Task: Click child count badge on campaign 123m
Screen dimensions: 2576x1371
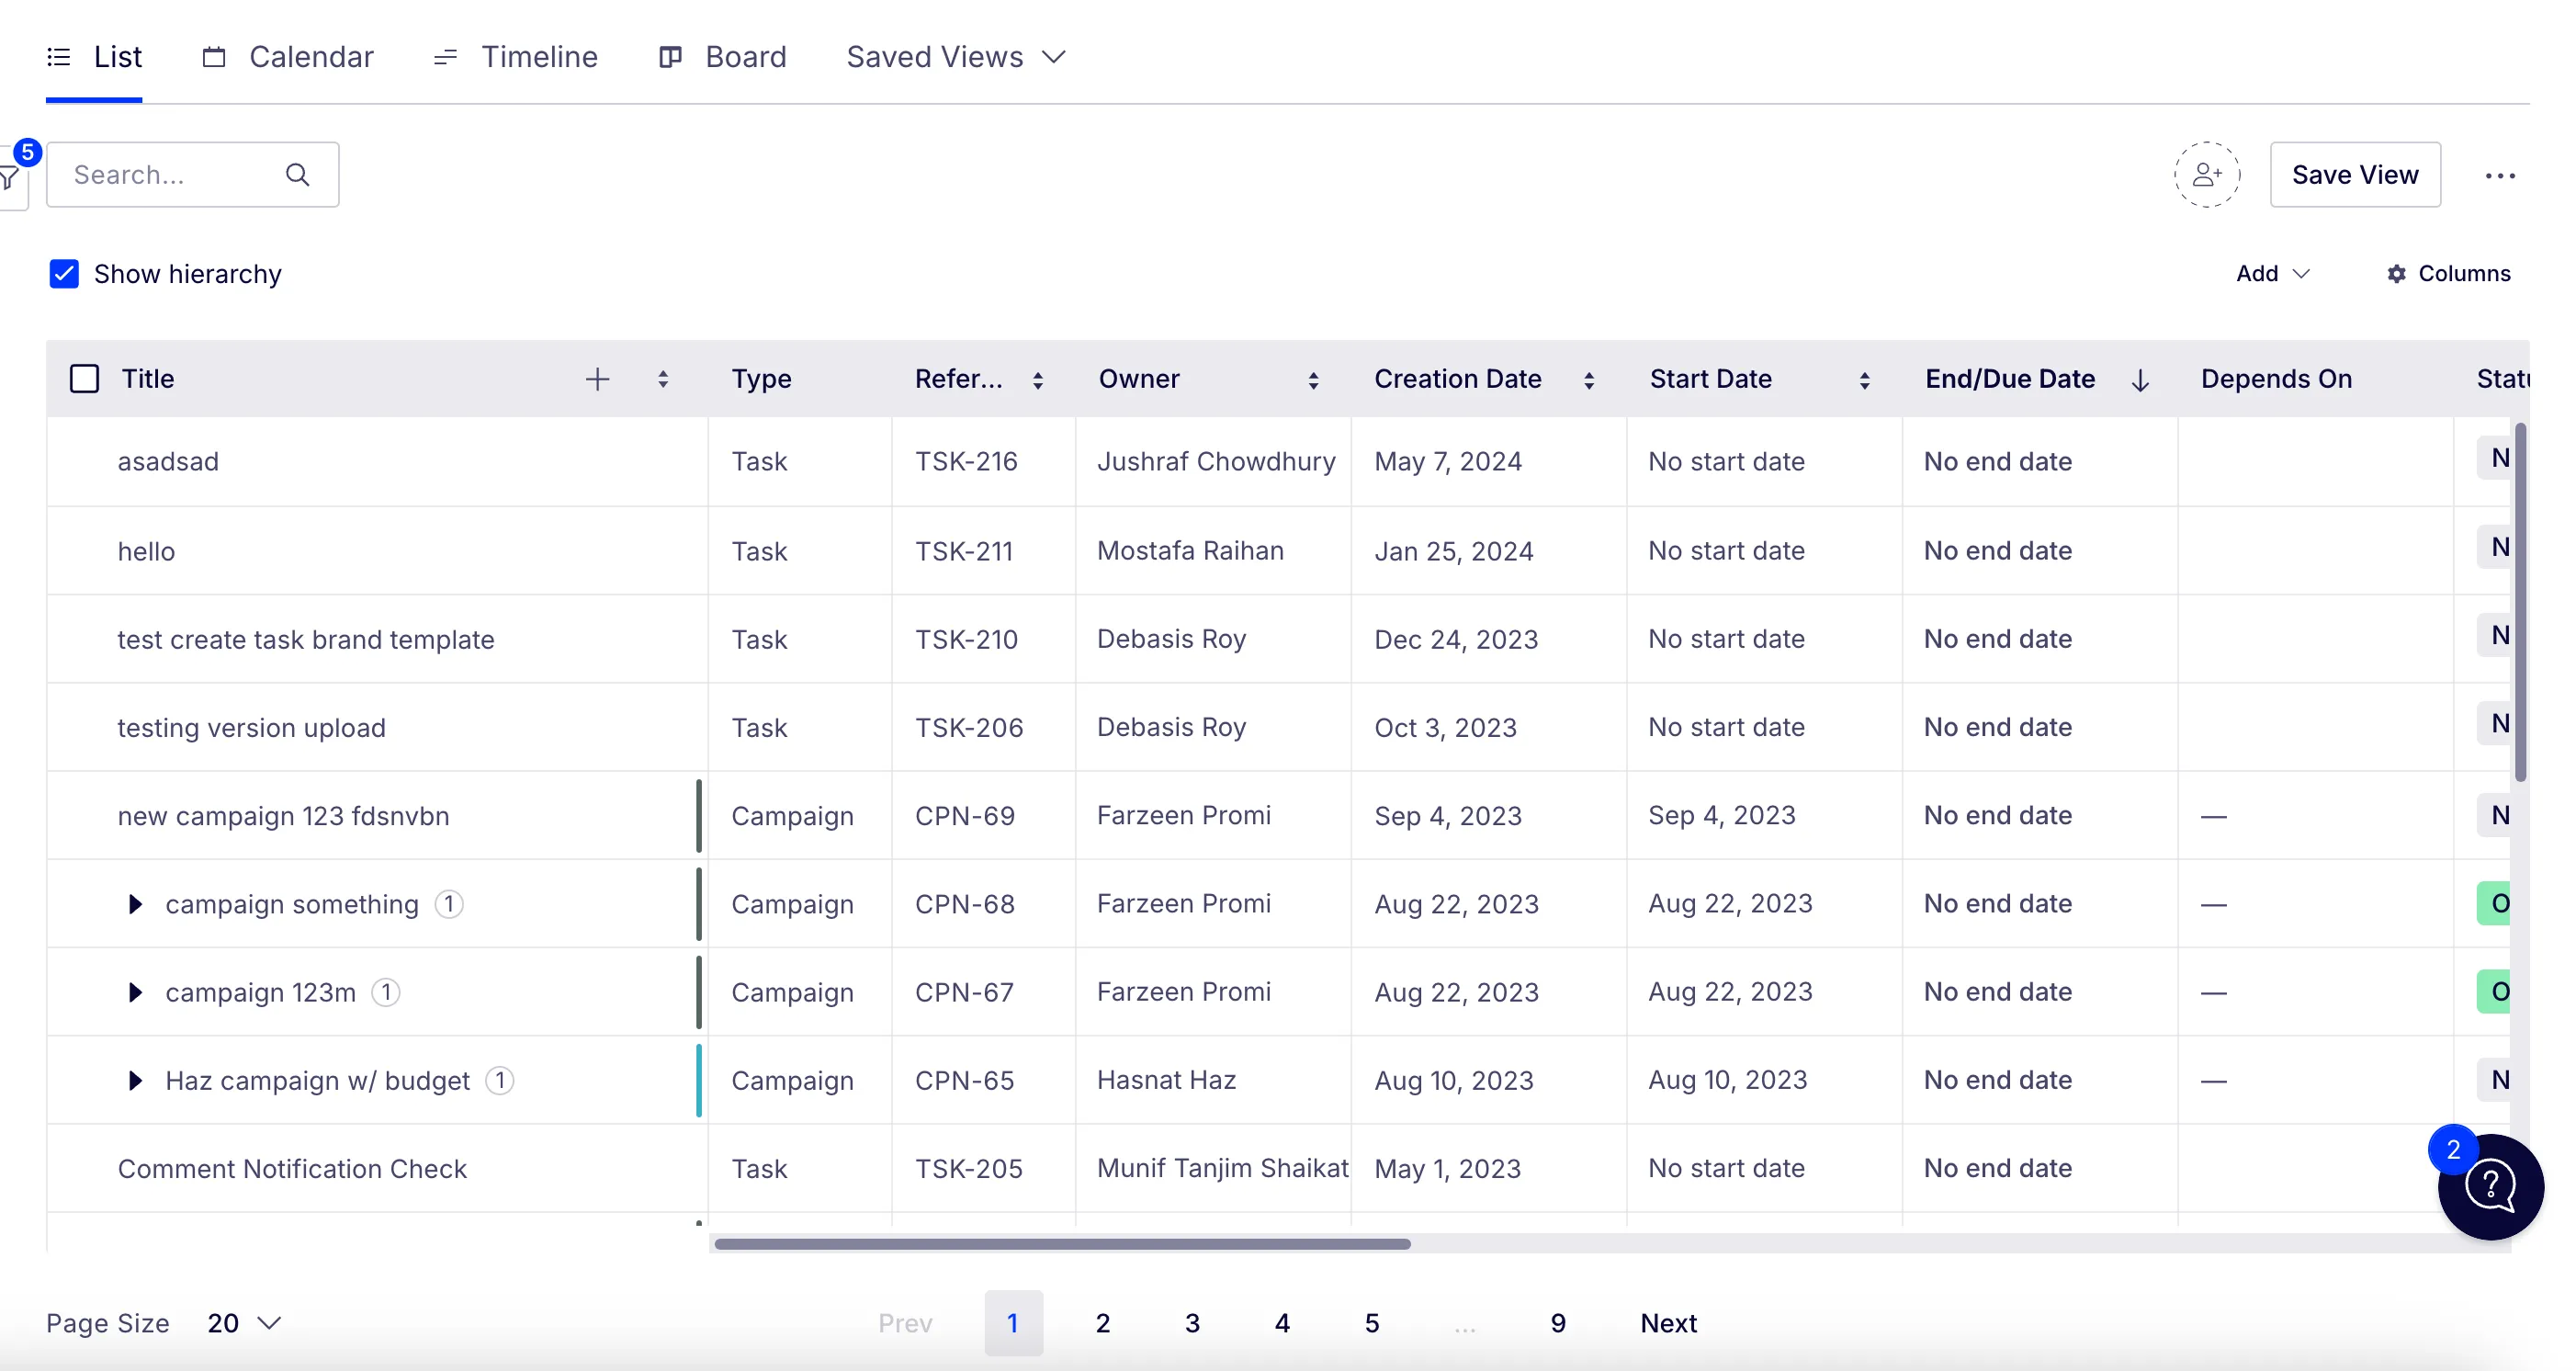Action: (386, 992)
